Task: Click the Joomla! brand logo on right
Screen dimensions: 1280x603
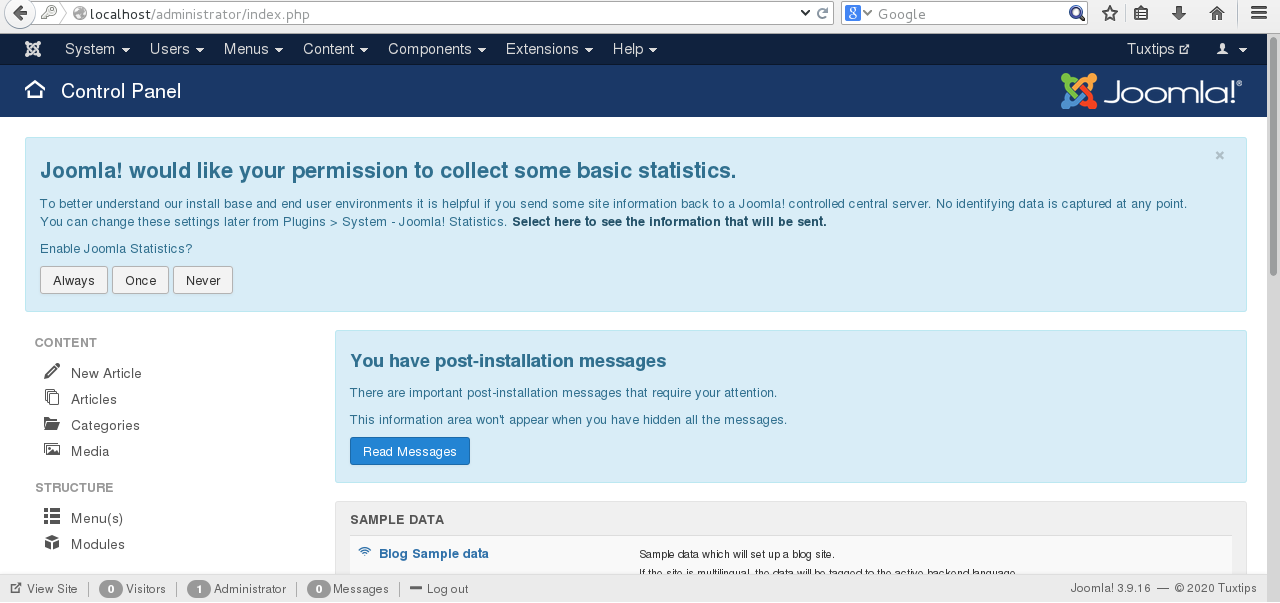Action: 1151,91
